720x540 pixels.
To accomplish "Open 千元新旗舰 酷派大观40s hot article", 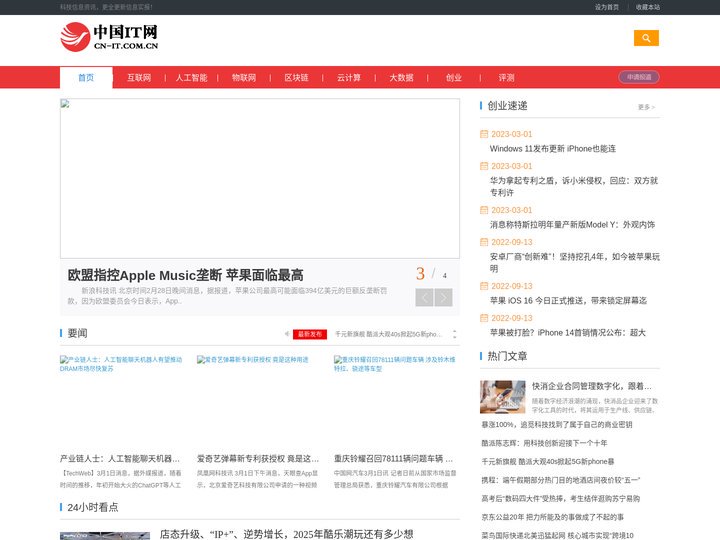I will click(x=548, y=461).
